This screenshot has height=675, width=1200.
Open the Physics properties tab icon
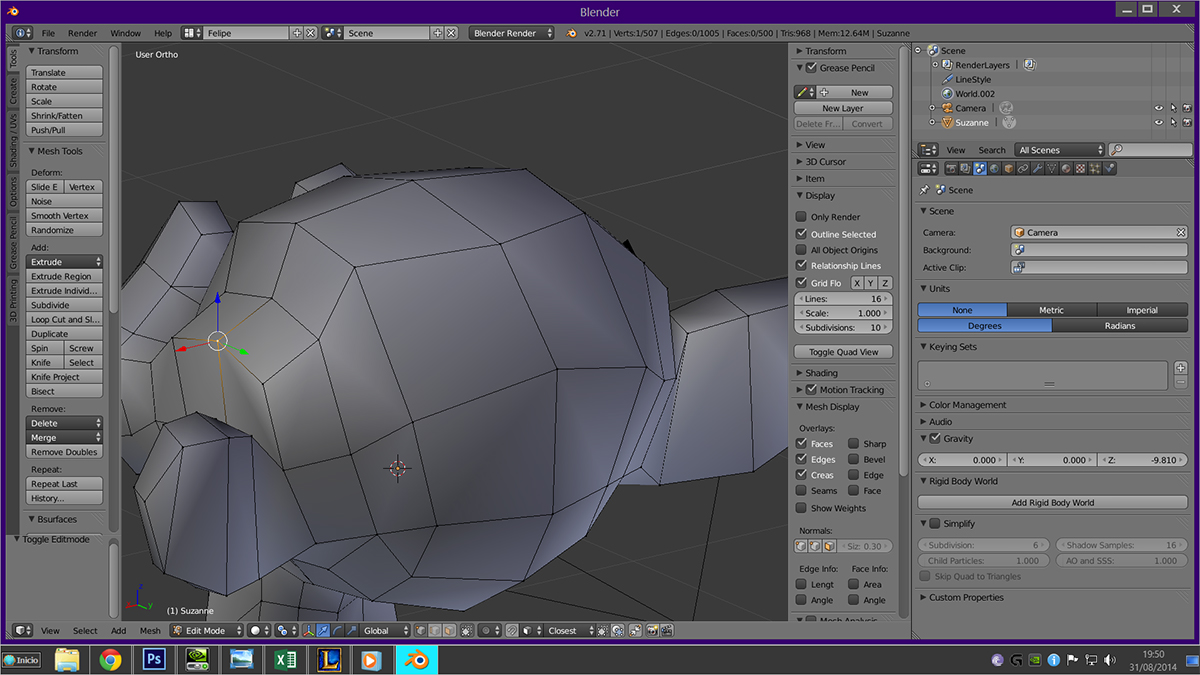(x=1109, y=169)
